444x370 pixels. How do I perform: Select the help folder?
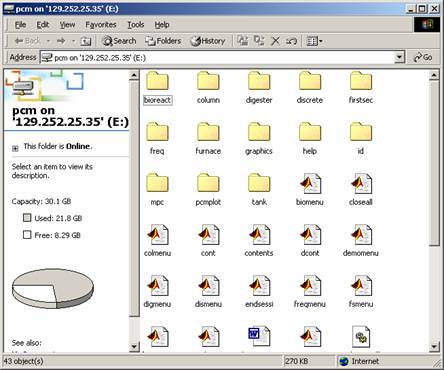[x=310, y=138]
